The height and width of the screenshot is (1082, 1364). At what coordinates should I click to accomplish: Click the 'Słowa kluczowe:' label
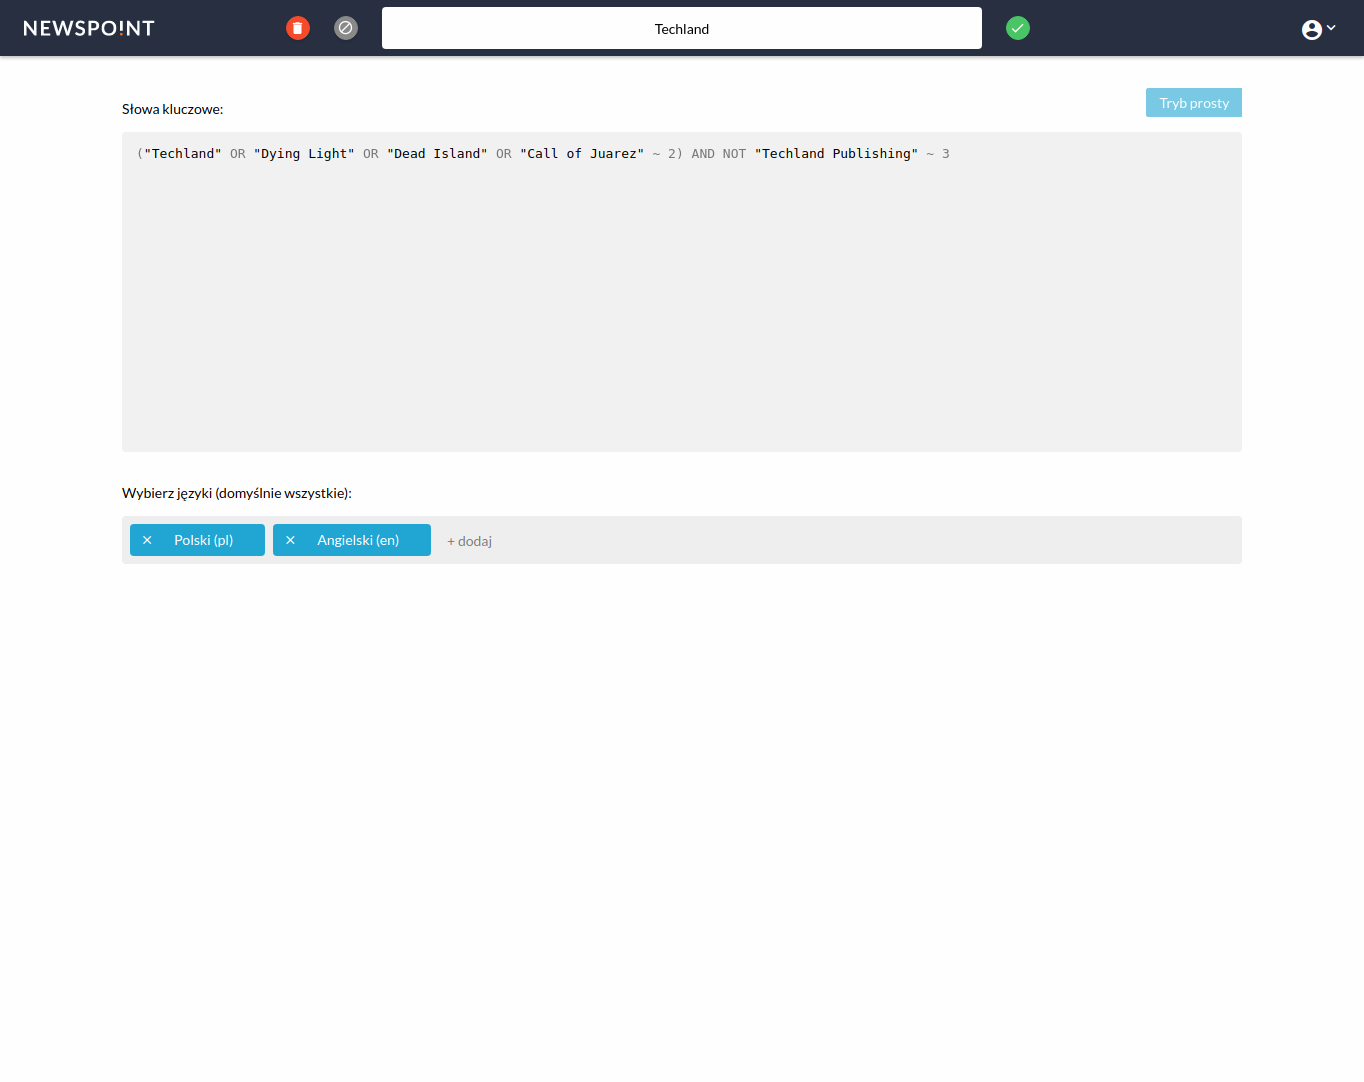click(x=172, y=109)
